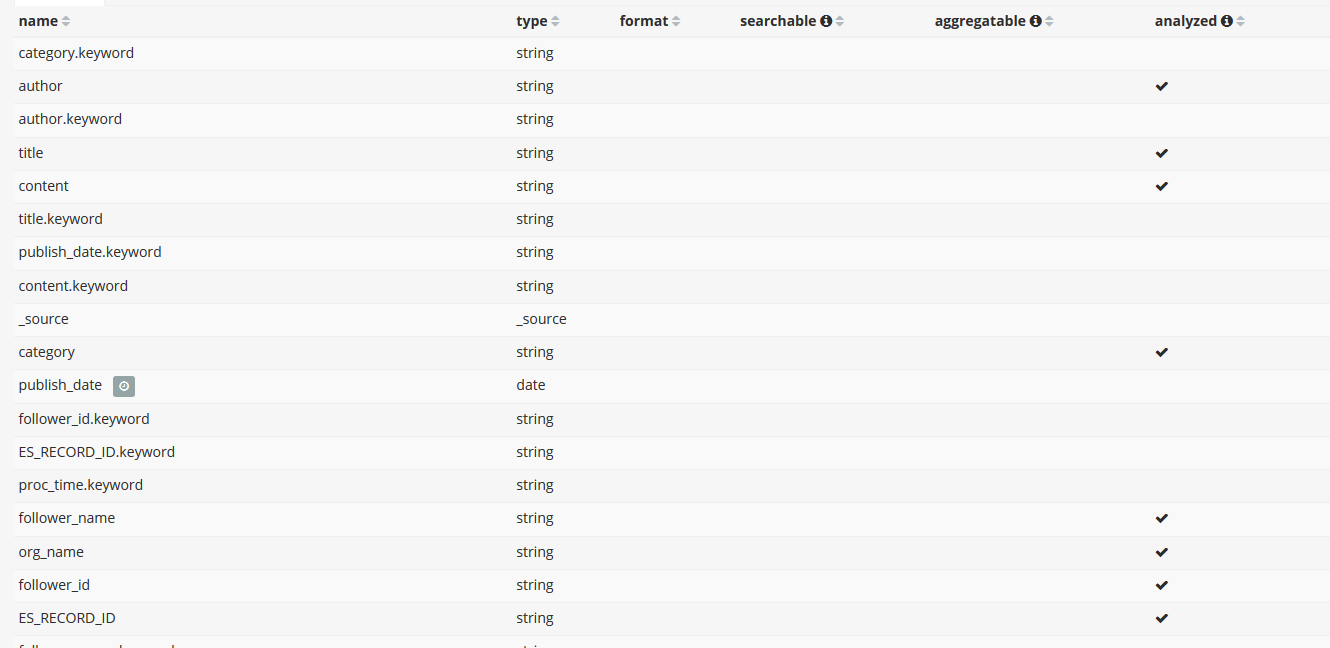
Task: Click the analyzed checkmark for content field
Action: point(1161,186)
